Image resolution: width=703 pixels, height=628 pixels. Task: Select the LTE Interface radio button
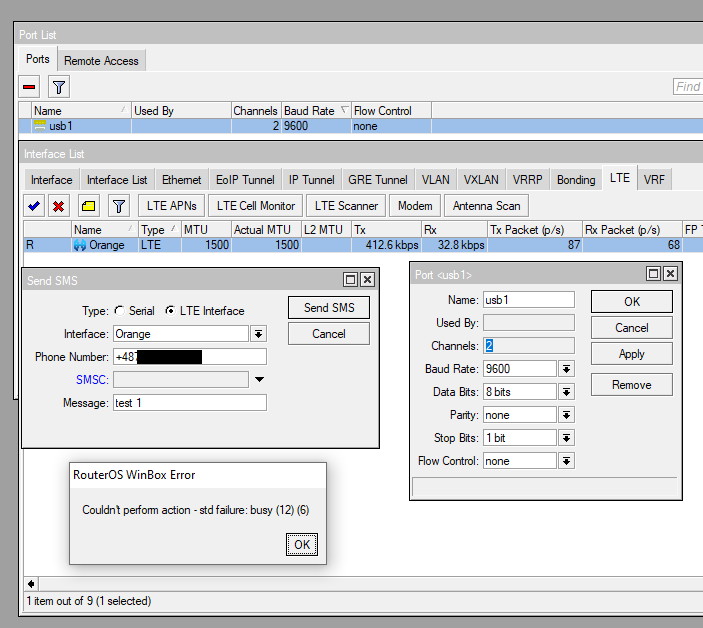click(170, 311)
